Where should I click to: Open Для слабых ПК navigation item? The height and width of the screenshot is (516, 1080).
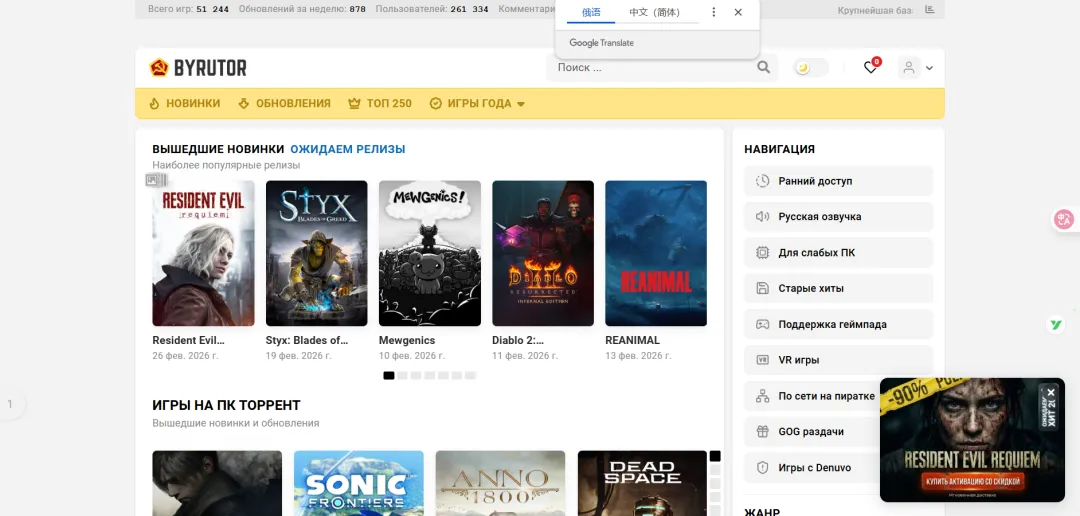pyautogui.click(x=838, y=253)
